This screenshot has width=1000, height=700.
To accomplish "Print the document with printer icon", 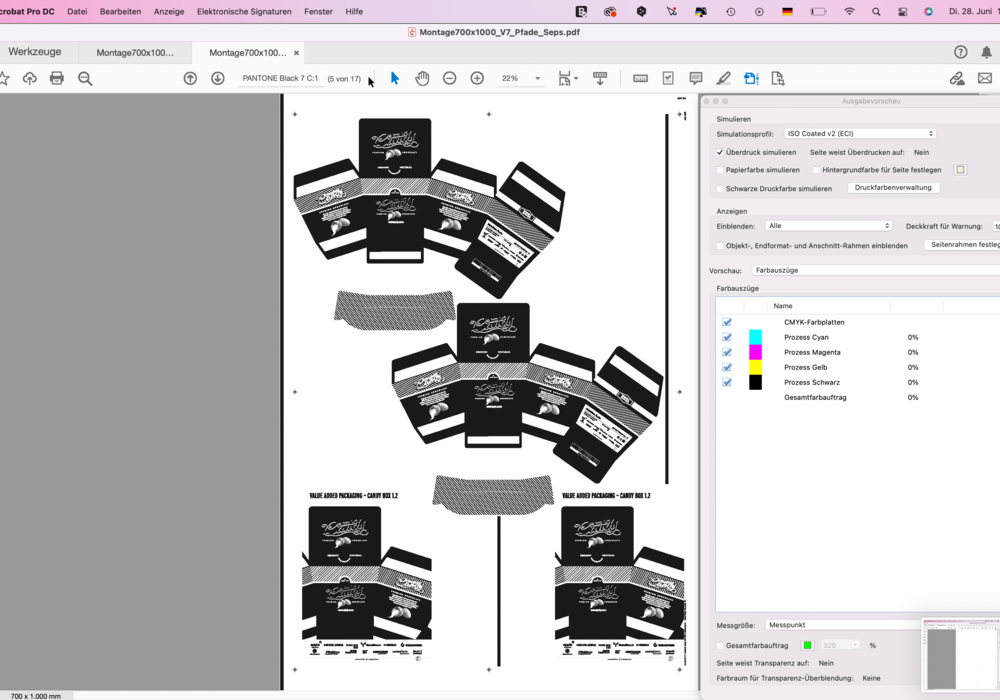I will (x=57, y=78).
